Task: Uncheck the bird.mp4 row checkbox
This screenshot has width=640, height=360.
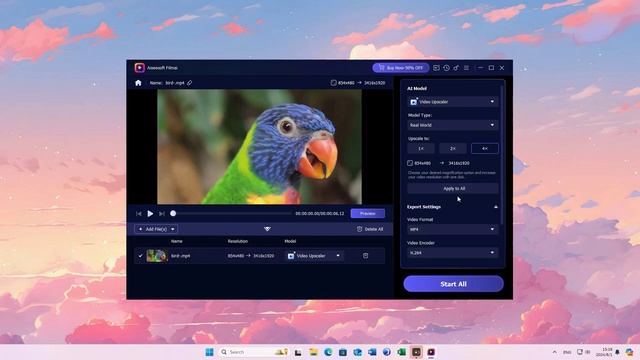Action: (x=140, y=256)
